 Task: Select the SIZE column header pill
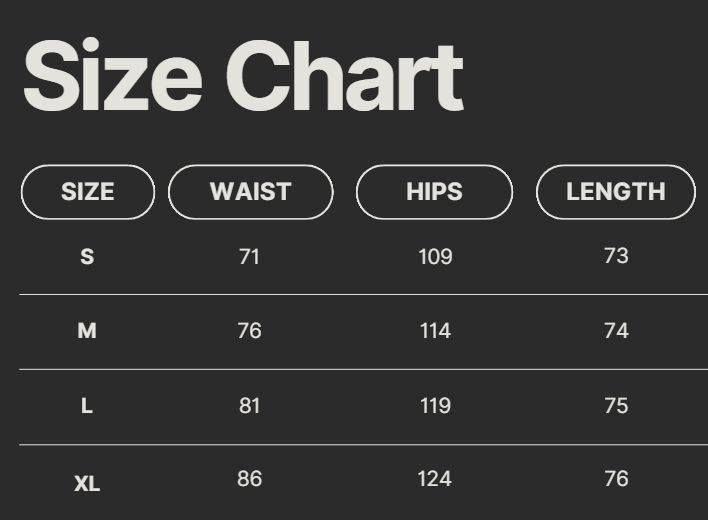tap(88, 192)
